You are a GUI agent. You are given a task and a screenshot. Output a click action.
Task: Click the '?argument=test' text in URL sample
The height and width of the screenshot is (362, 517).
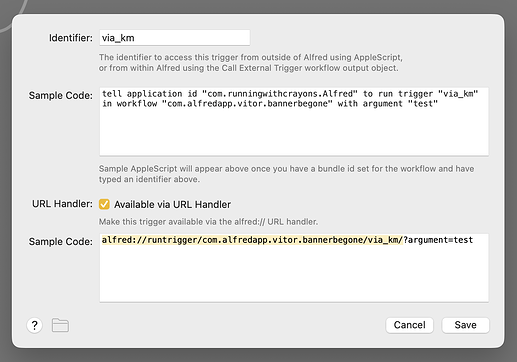pyautogui.click(x=438, y=240)
